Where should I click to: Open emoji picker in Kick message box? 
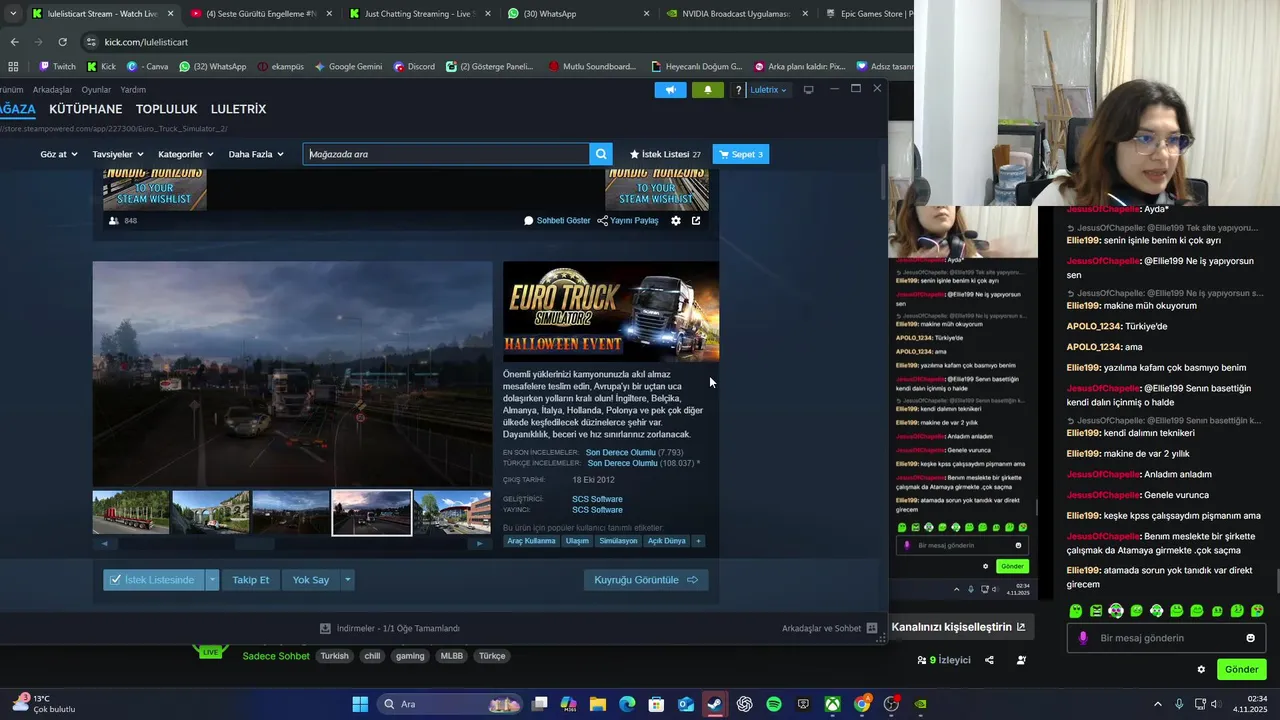[x=1250, y=638]
